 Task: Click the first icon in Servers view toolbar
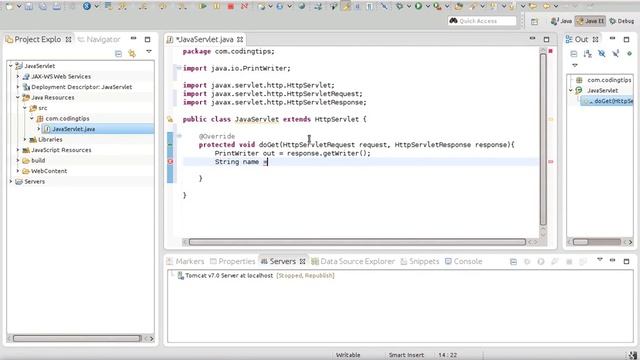[513, 262]
